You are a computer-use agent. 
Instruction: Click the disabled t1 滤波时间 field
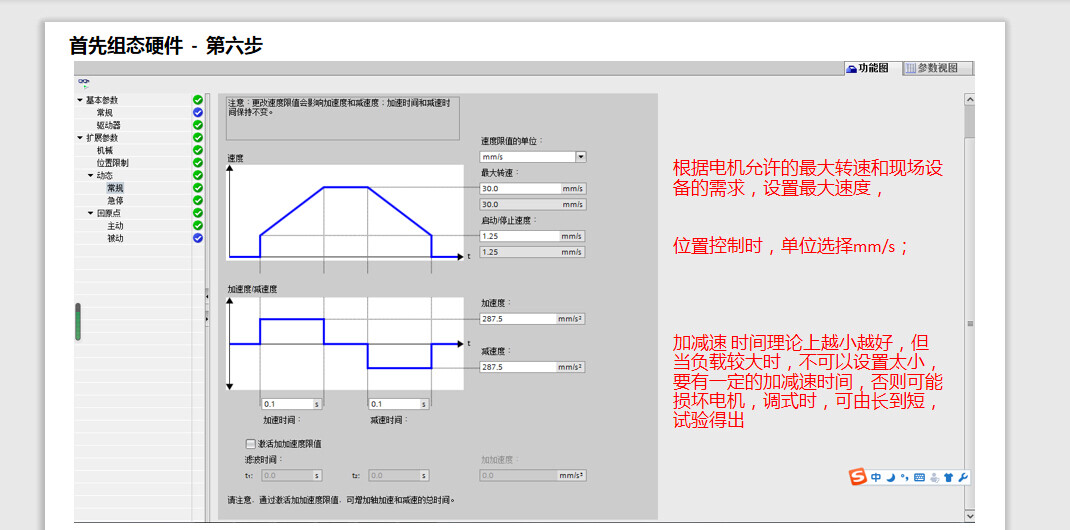coord(291,475)
